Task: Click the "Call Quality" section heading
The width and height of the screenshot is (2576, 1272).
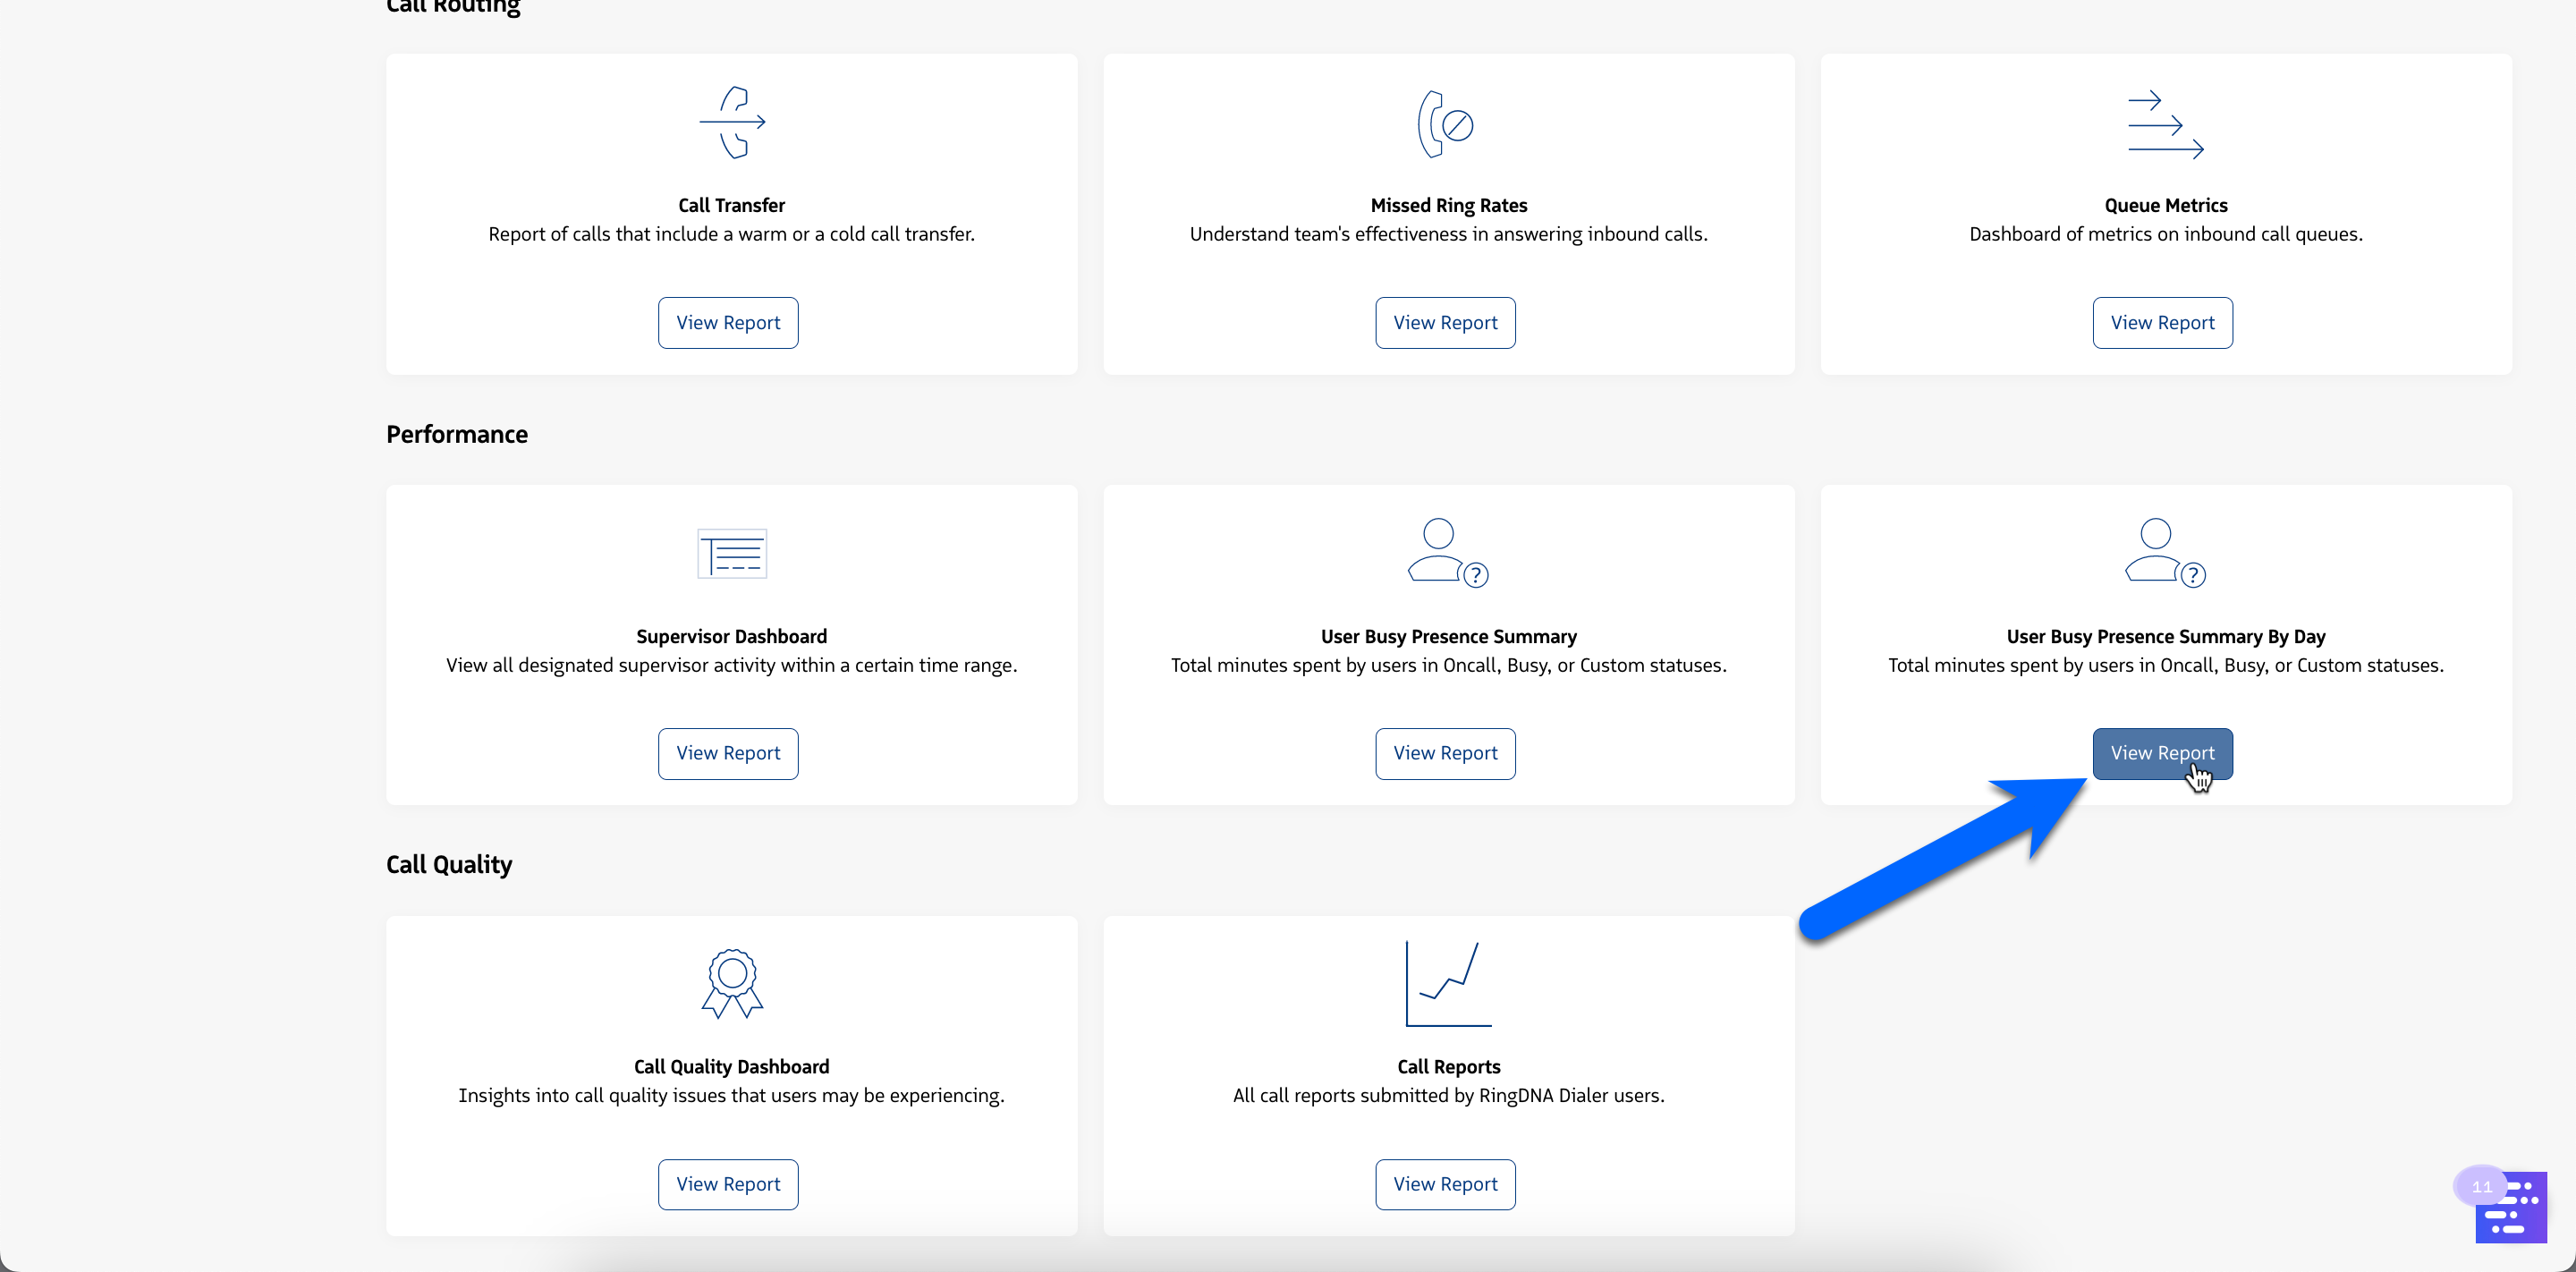Action: tap(449, 864)
